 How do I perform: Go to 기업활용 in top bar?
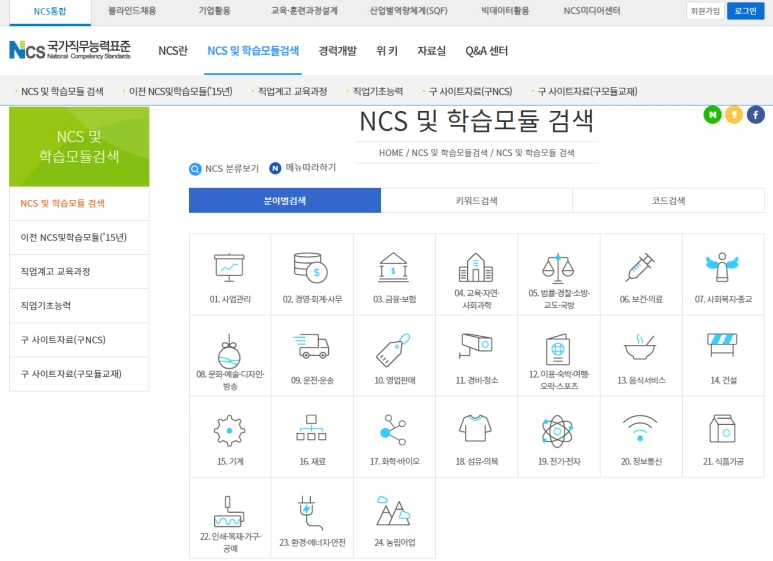click(214, 11)
